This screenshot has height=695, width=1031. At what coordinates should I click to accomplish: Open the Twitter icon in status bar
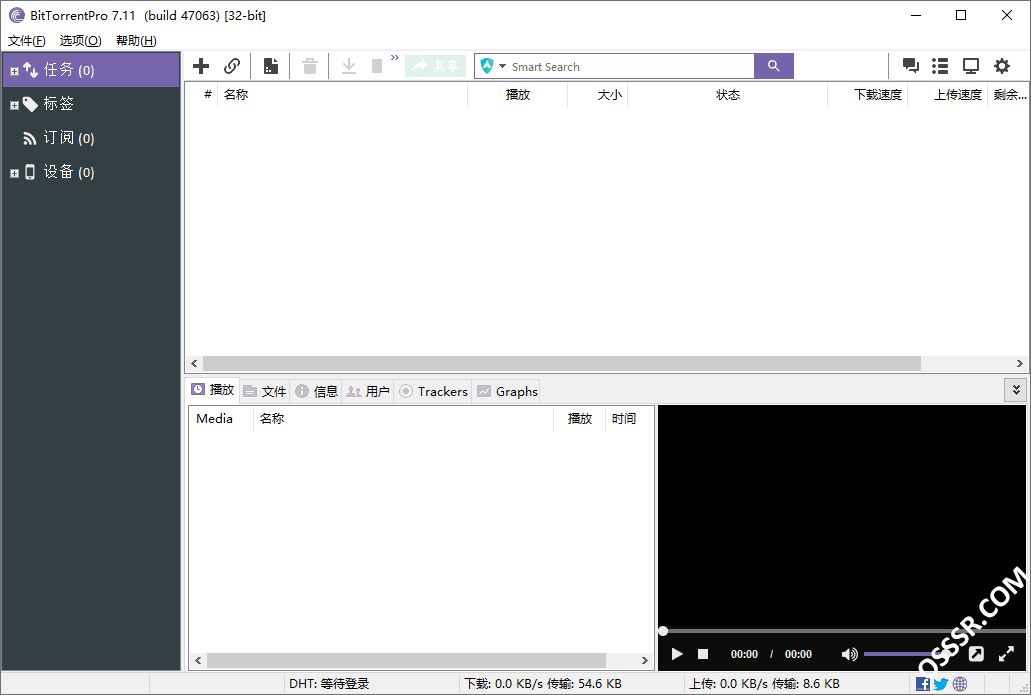[x=941, y=684]
